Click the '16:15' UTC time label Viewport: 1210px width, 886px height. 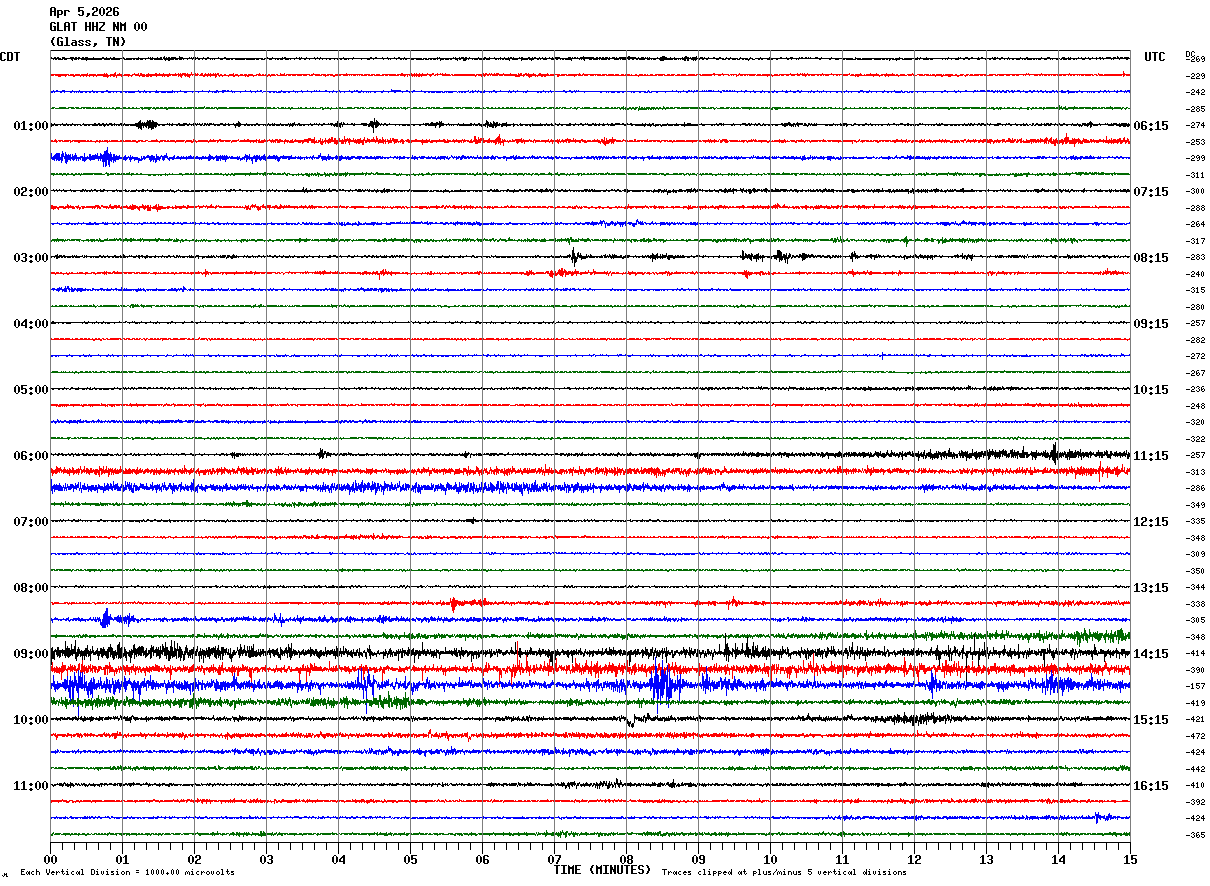click(x=1152, y=786)
